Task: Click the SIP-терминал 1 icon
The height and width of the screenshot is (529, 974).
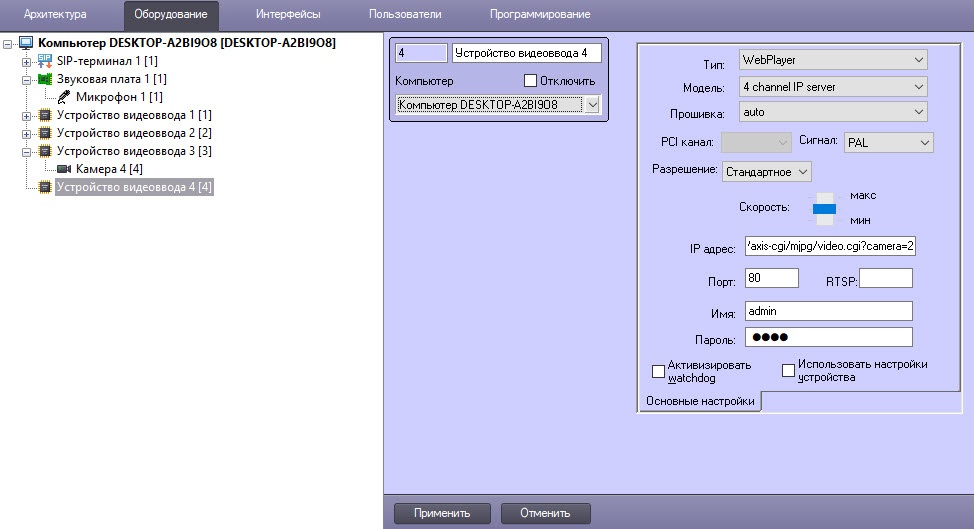Action: [x=44, y=61]
